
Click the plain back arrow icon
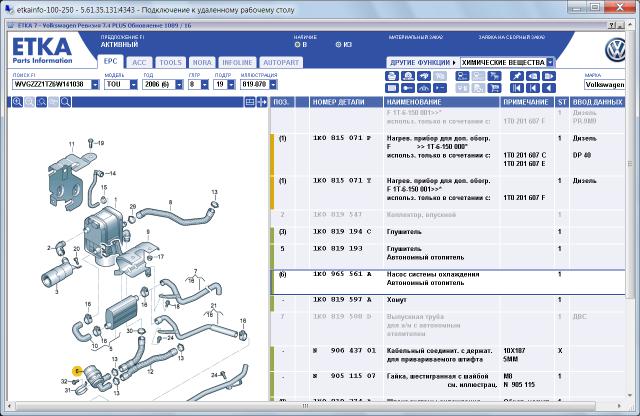coord(549,88)
